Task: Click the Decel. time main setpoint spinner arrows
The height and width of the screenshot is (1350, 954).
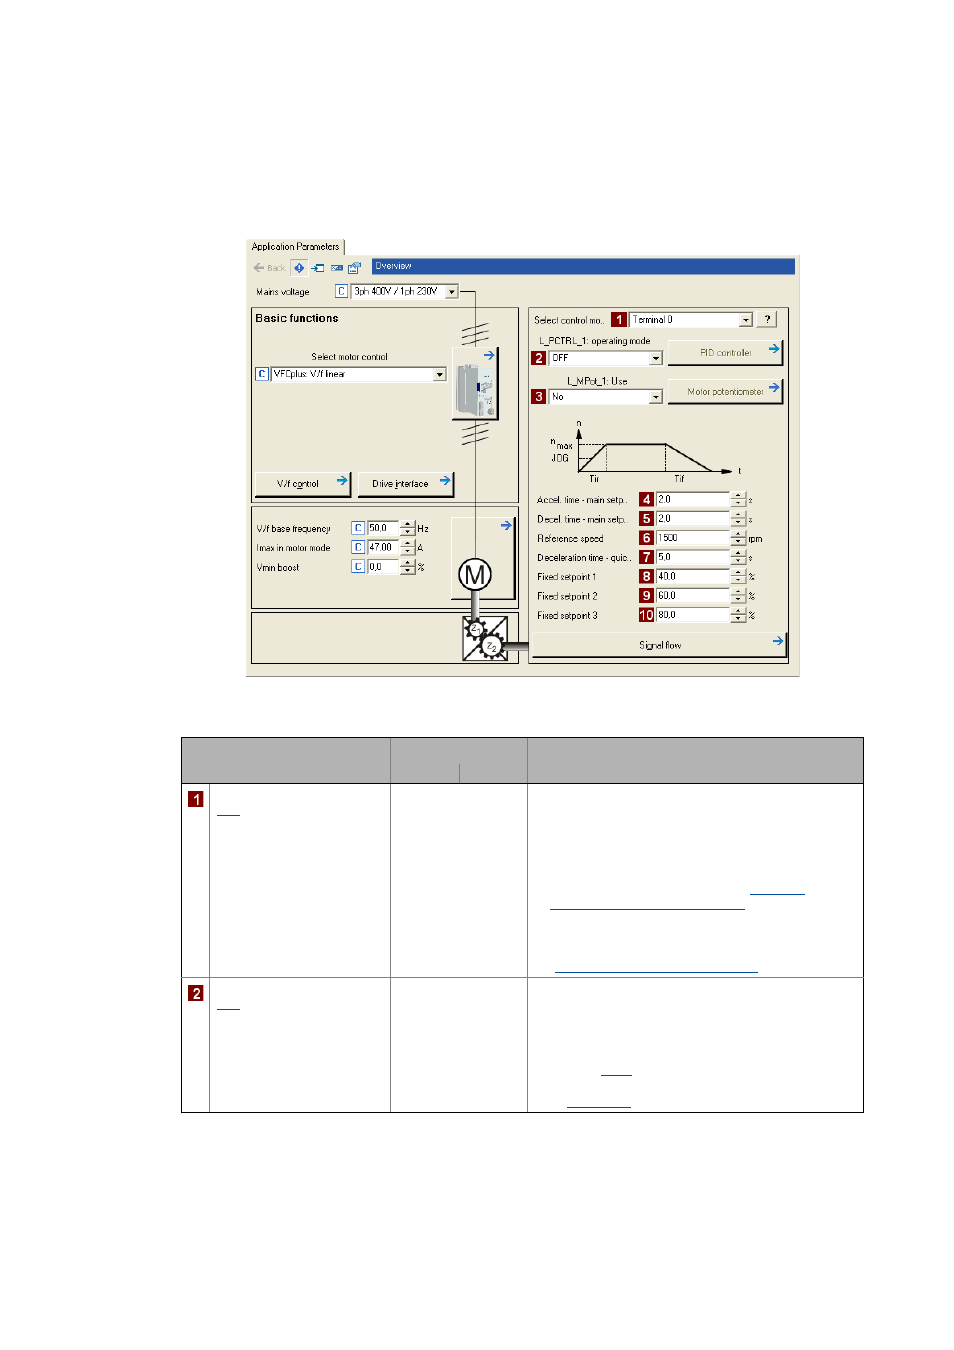Action: pos(738,519)
